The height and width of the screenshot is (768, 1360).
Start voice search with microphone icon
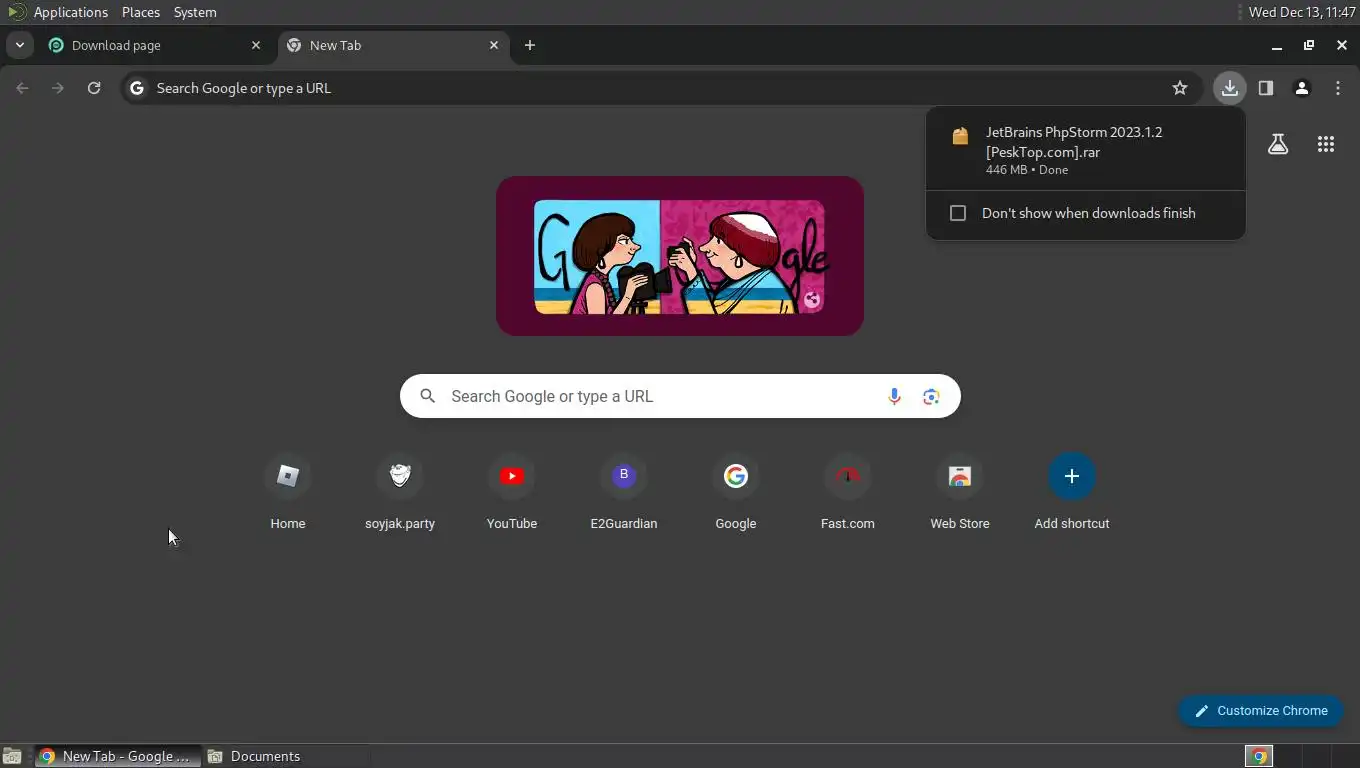tap(894, 396)
